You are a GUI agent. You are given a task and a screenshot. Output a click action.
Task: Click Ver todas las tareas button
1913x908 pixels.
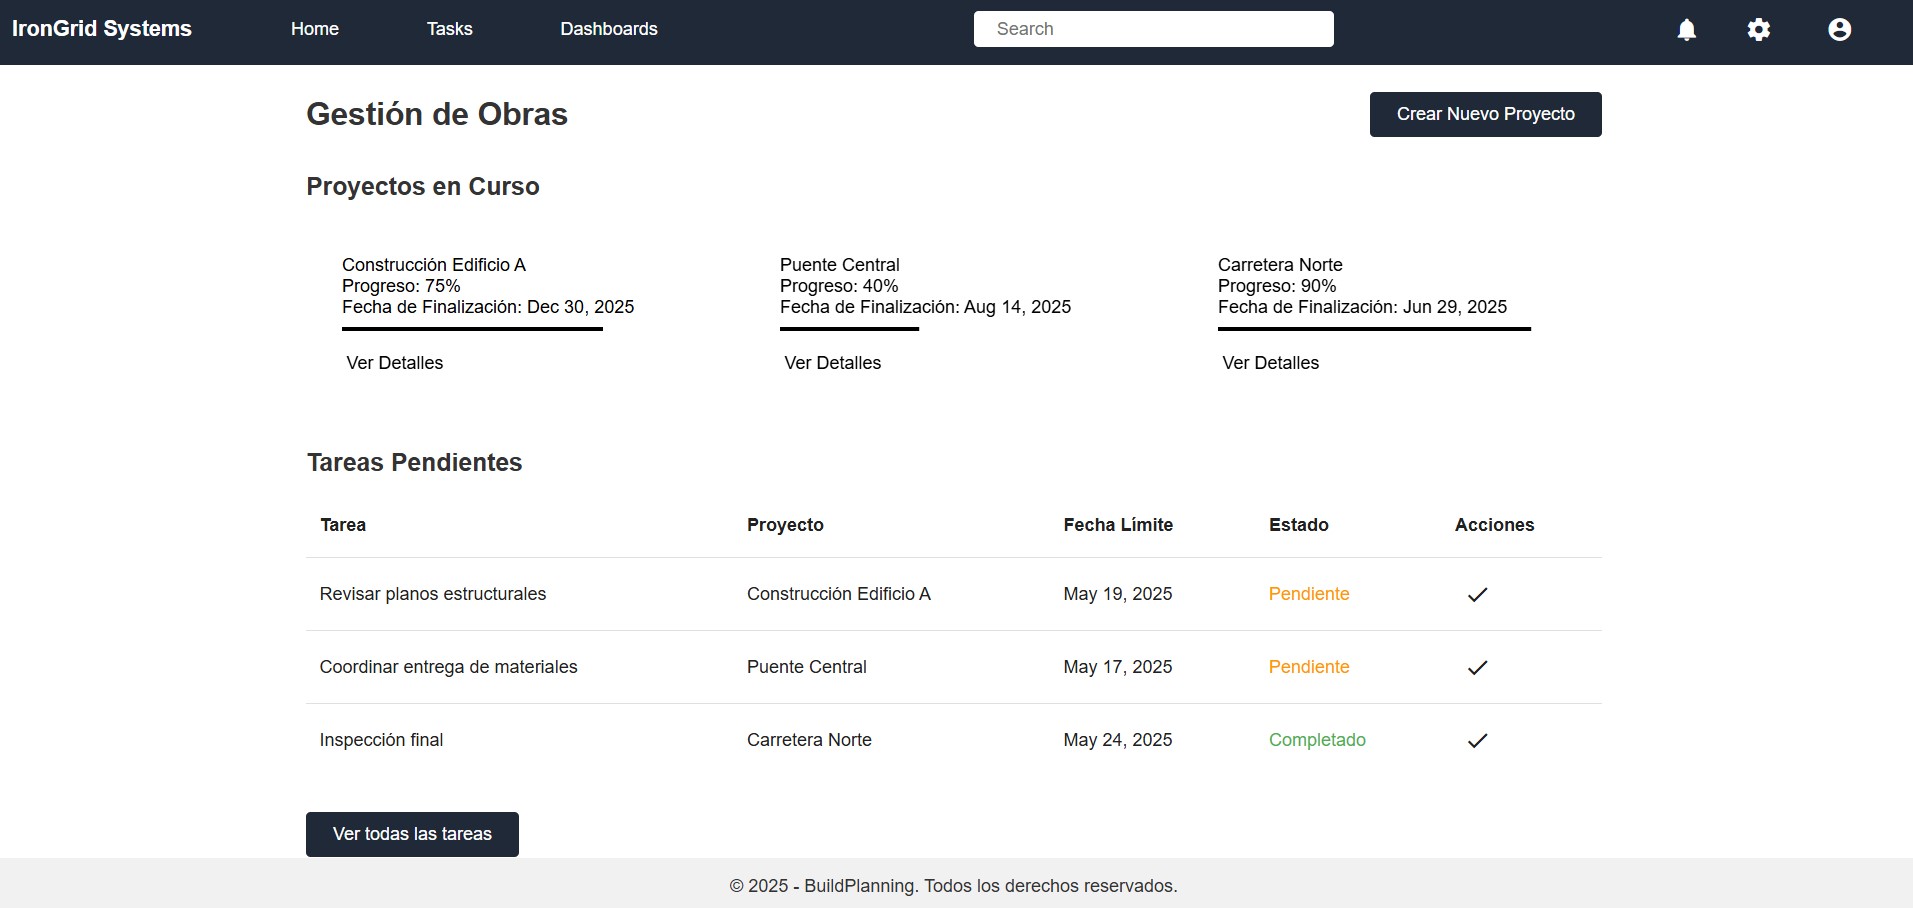coord(412,834)
